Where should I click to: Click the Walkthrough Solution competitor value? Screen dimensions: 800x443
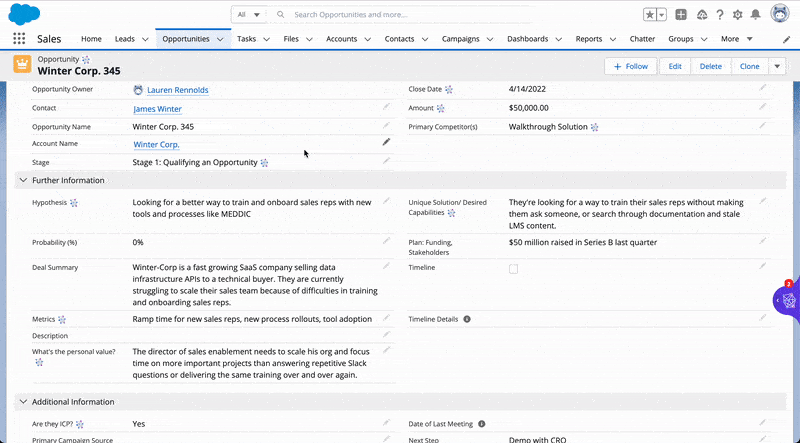(x=548, y=127)
